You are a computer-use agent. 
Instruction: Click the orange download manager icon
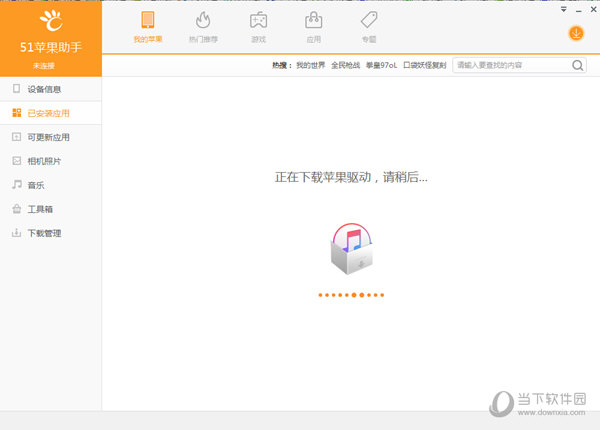pyautogui.click(x=576, y=34)
